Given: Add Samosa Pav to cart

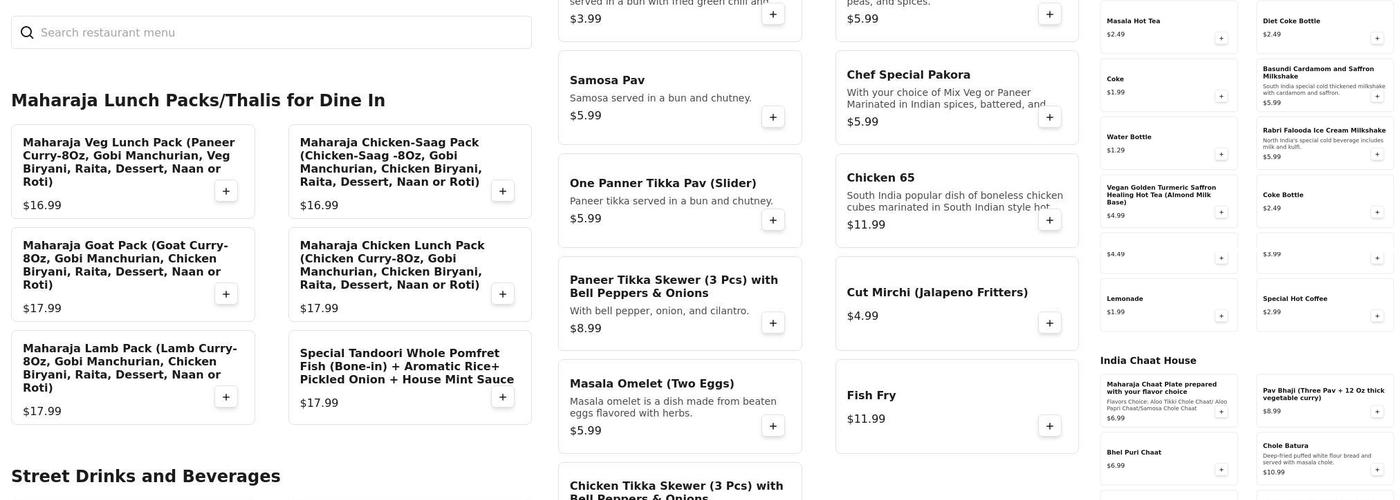Looking at the screenshot, I should (773, 117).
